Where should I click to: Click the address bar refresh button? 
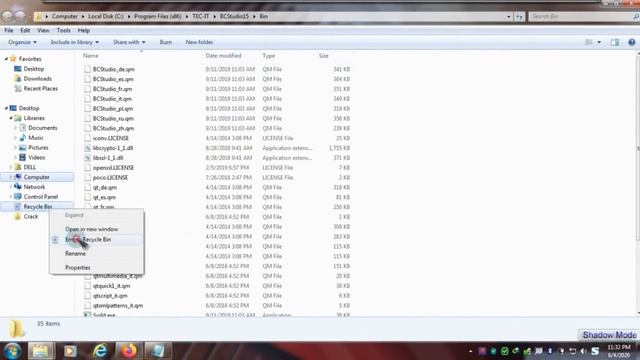click(x=519, y=17)
